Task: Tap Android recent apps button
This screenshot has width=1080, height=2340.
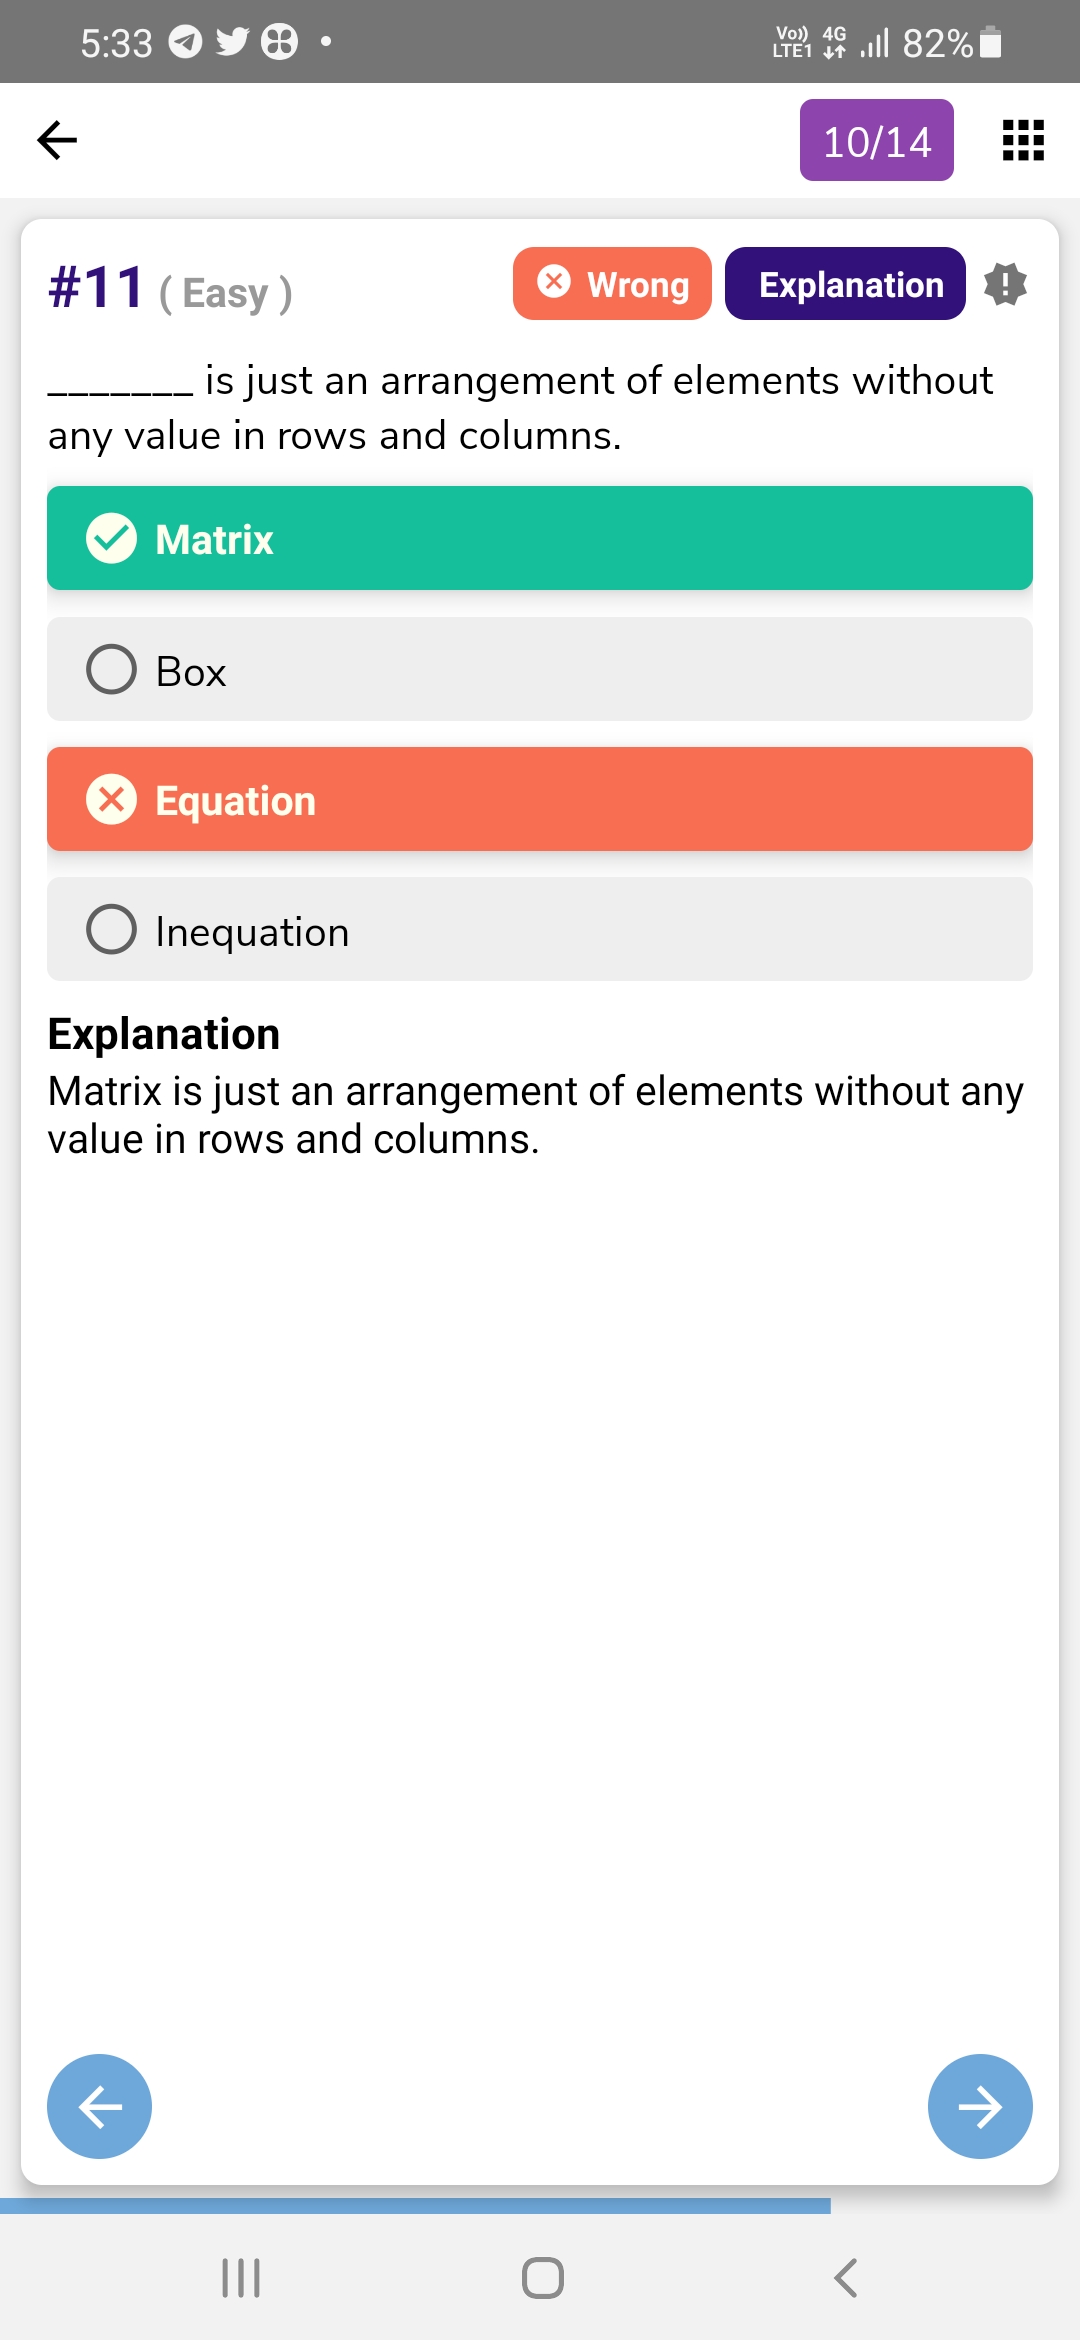Action: 241,2278
